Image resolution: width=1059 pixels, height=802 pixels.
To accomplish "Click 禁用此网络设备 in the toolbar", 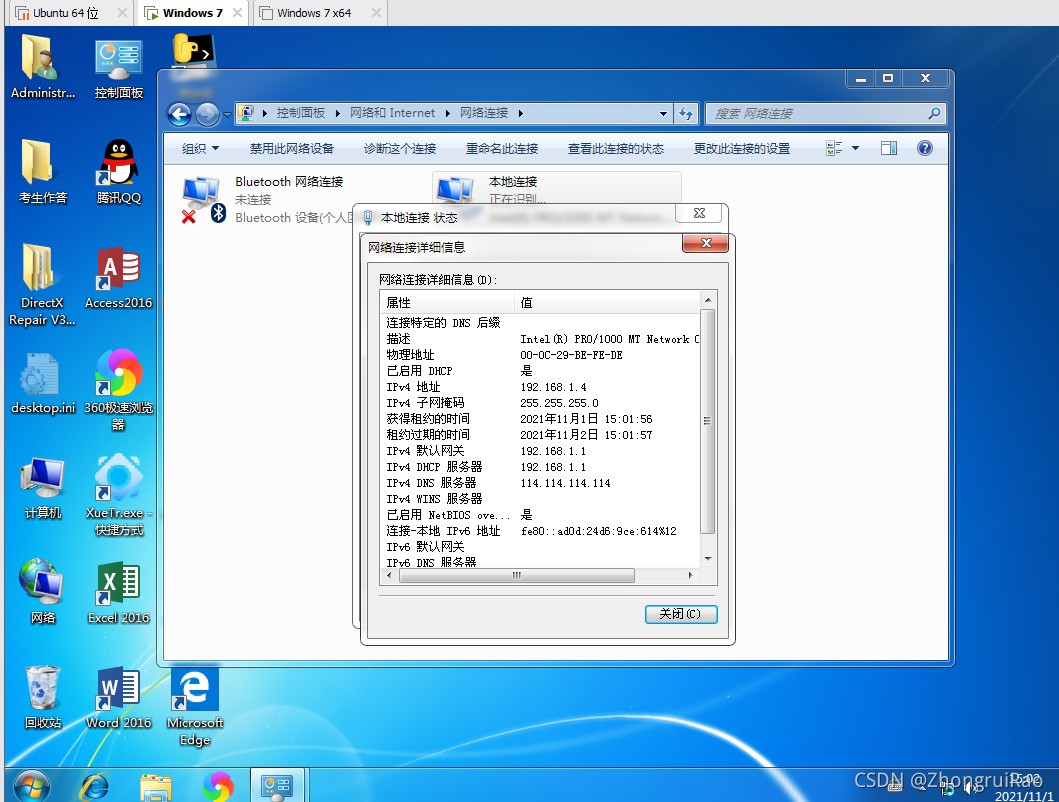I will tap(291, 149).
